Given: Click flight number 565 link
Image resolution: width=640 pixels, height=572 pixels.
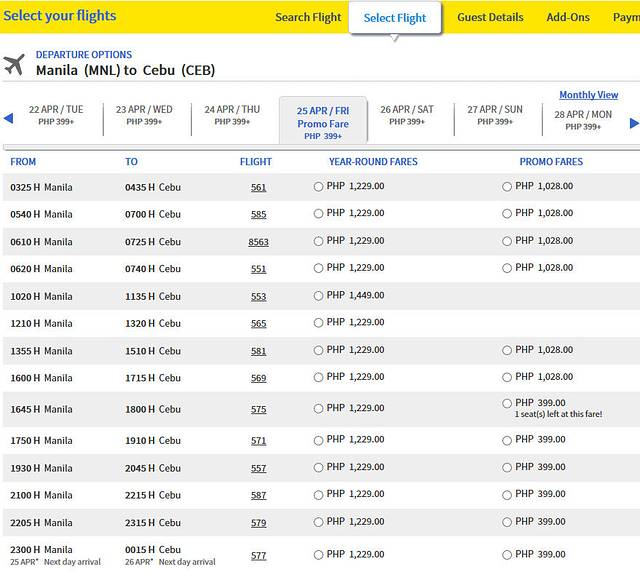Looking at the screenshot, I should 259,324.
